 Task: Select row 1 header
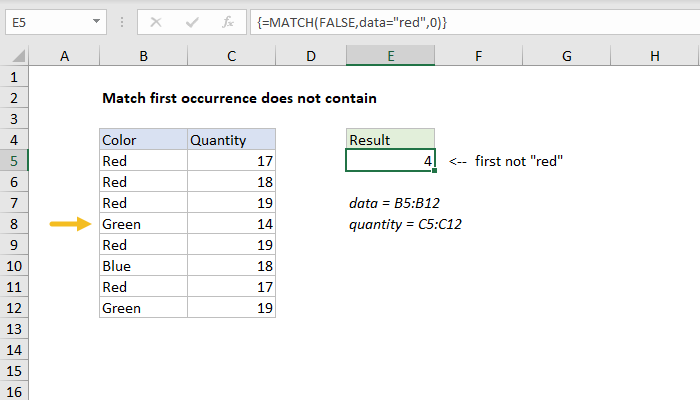click(15, 78)
